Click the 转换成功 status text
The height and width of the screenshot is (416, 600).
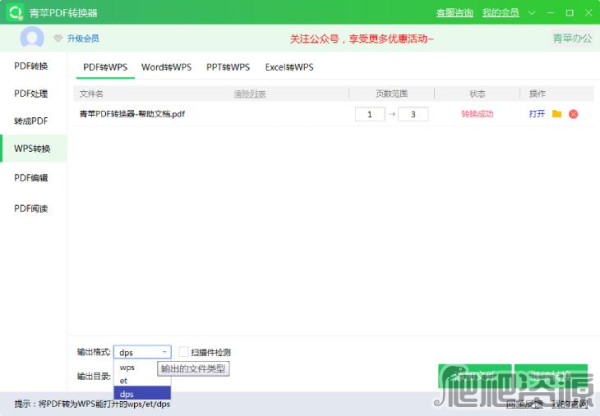pos(477,114)
